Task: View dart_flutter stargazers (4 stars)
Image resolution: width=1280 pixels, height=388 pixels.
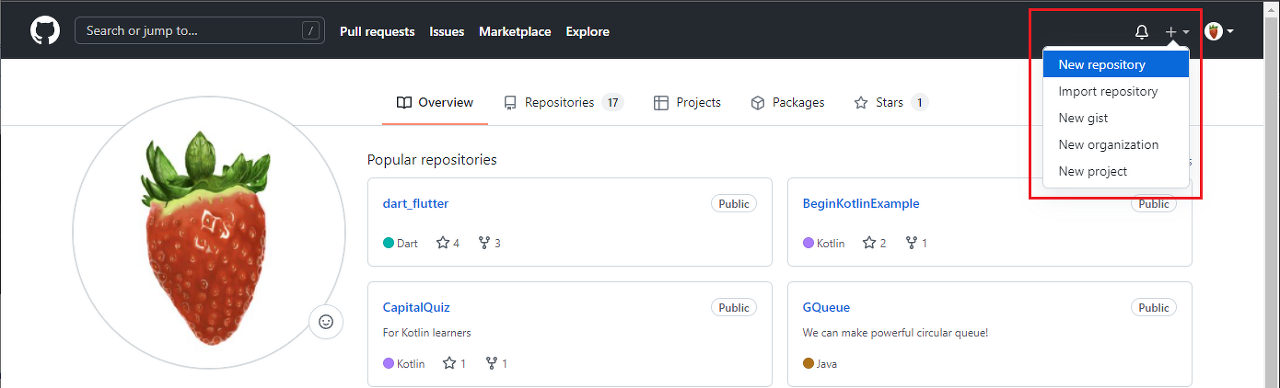Action: (x=448, y=243)
